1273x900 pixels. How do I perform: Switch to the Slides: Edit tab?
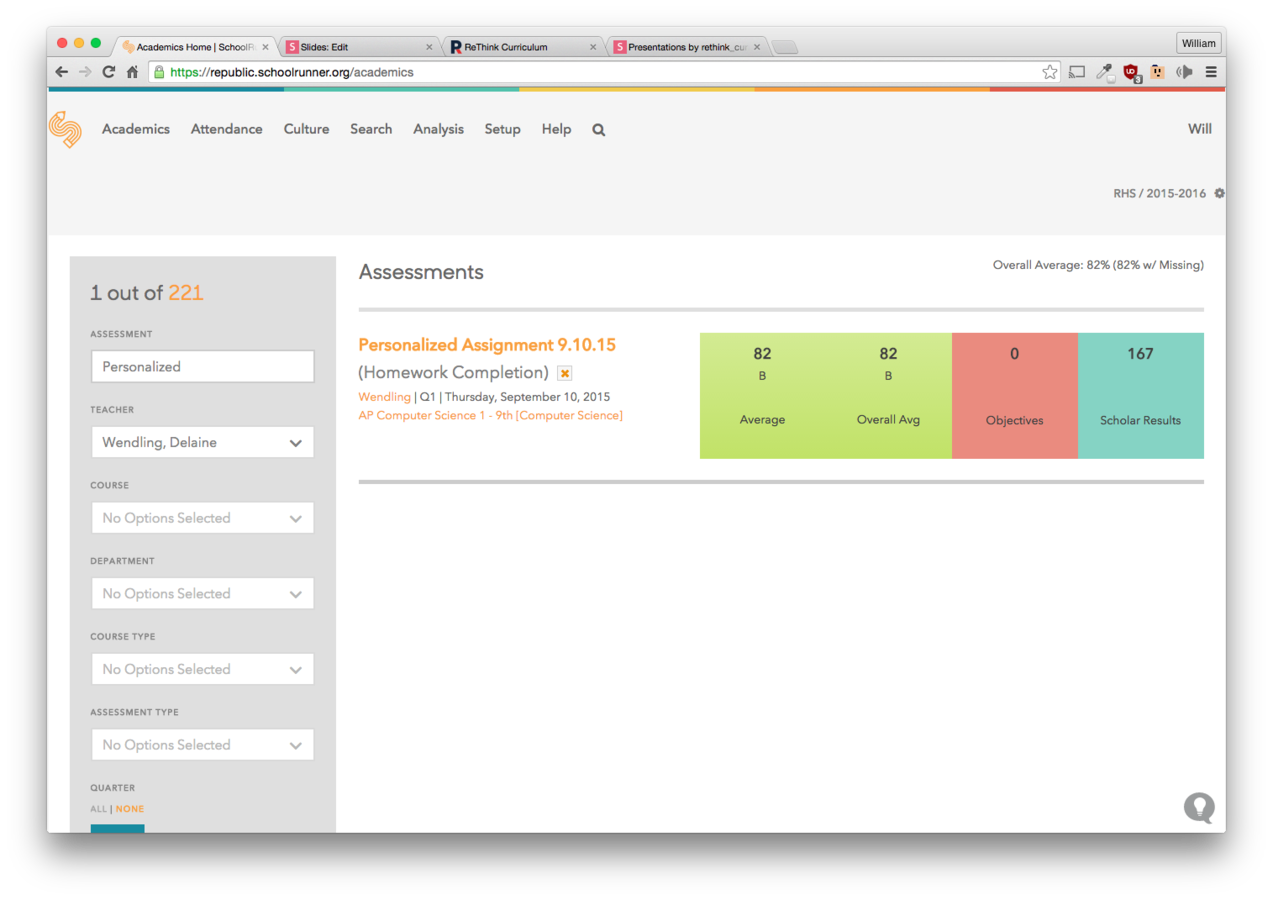tap(360, 47)
